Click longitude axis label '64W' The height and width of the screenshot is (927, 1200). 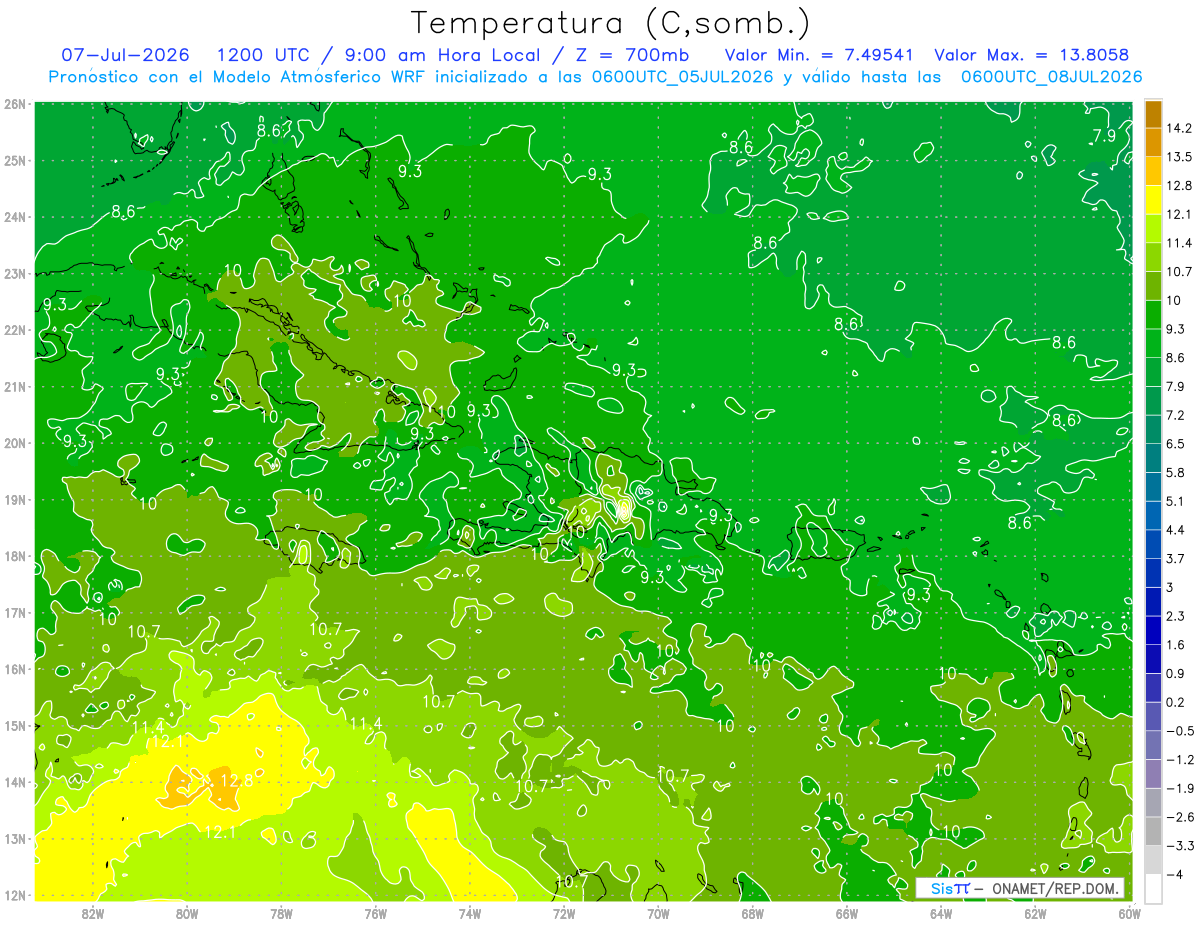941,912
